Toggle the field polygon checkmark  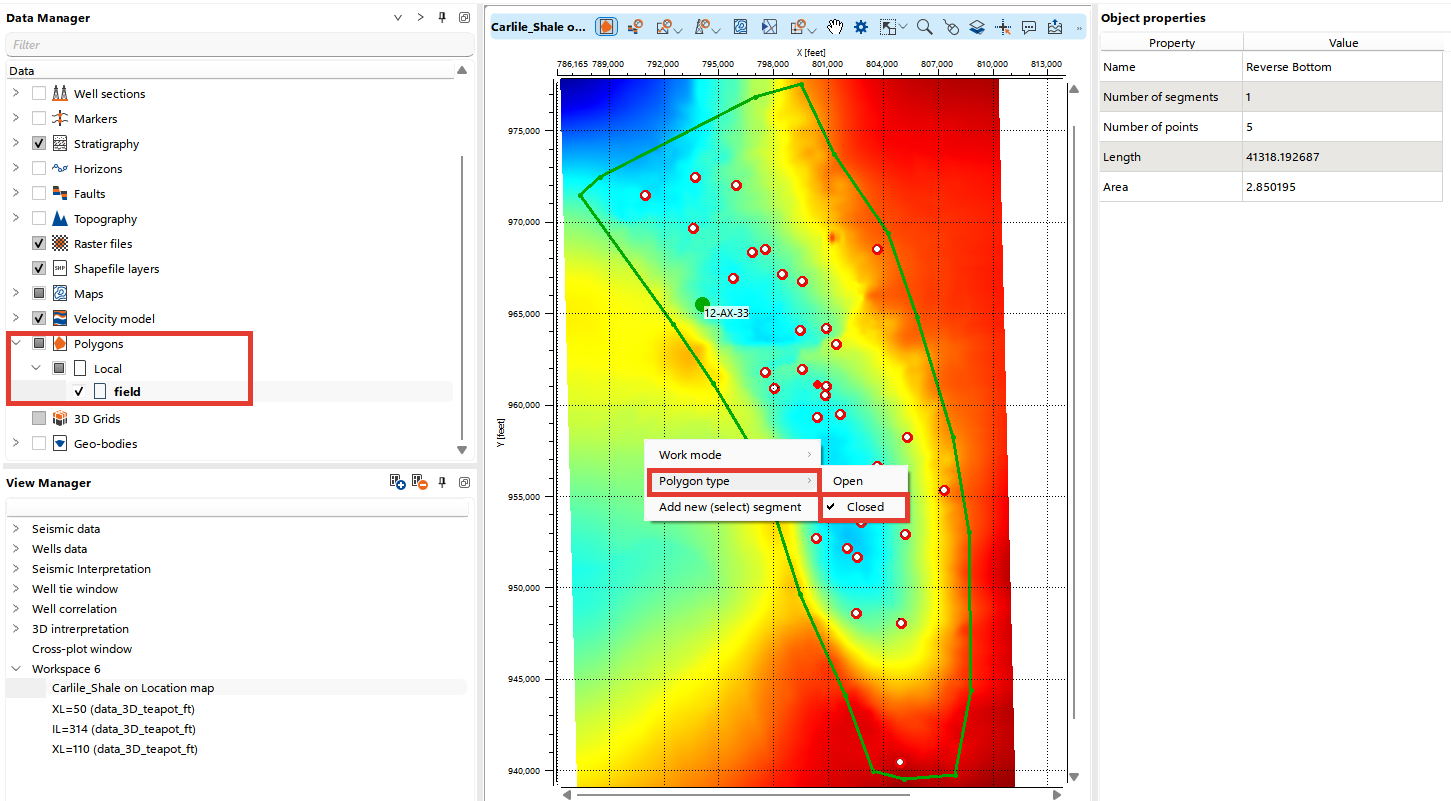(x=79, y=392)
